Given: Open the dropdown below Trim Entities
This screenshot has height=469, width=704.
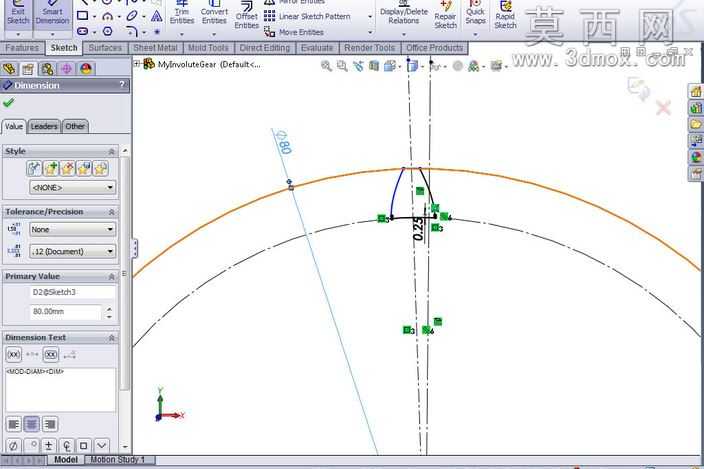Looking at the screenshot, I should point(182,35).
